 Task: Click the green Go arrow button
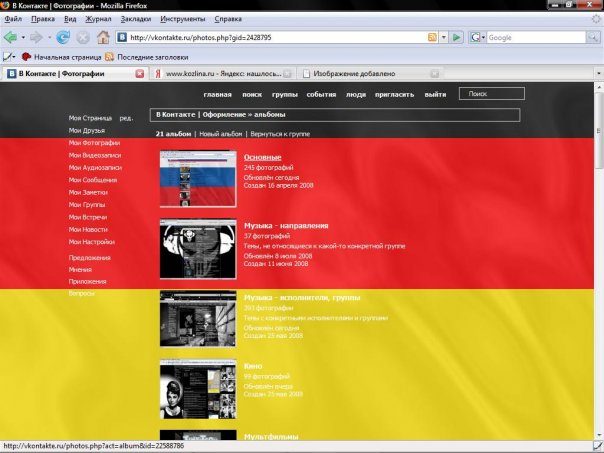[x=456, y=37]
